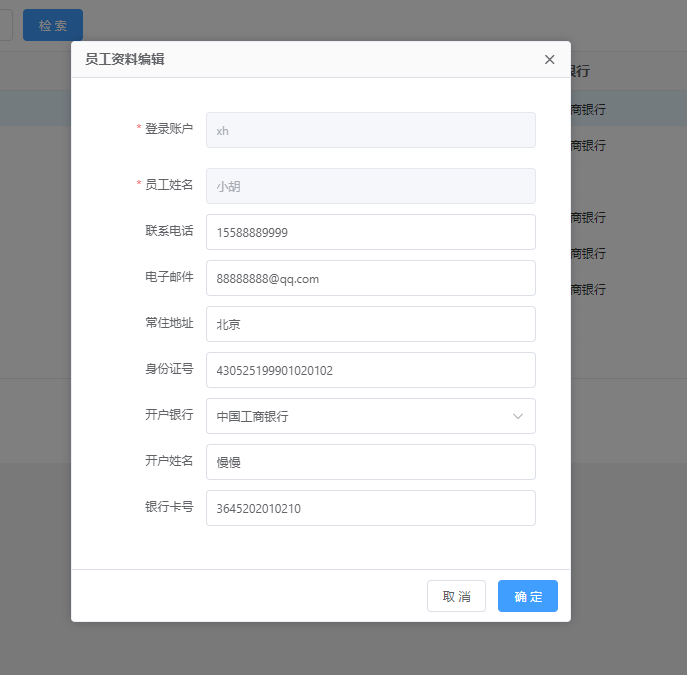Image resolution: width=687 pixels, height=675 pixels.
Task: Click the 银行卡号 field label
Action: click(169, 507)
